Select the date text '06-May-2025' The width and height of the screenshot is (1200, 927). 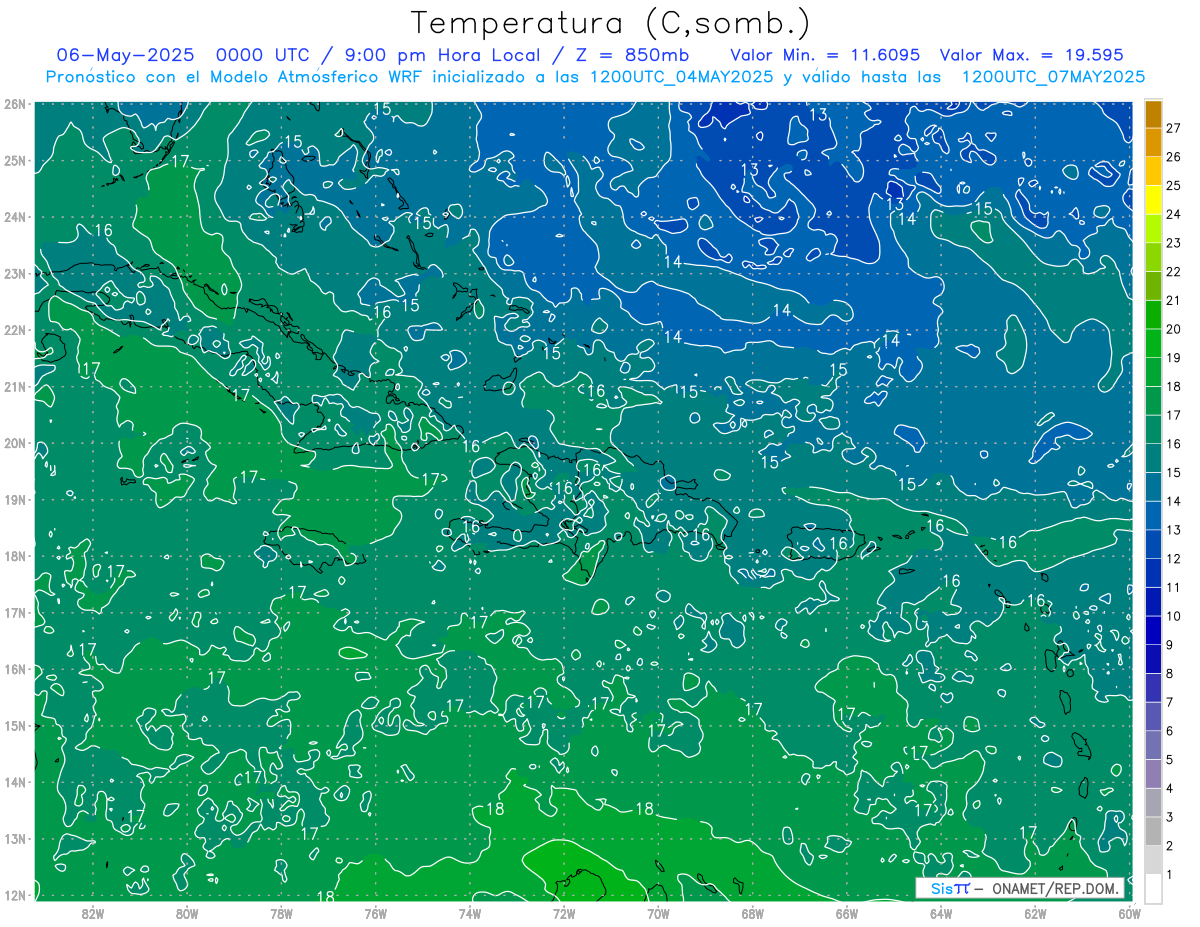[x=125, y=55]
